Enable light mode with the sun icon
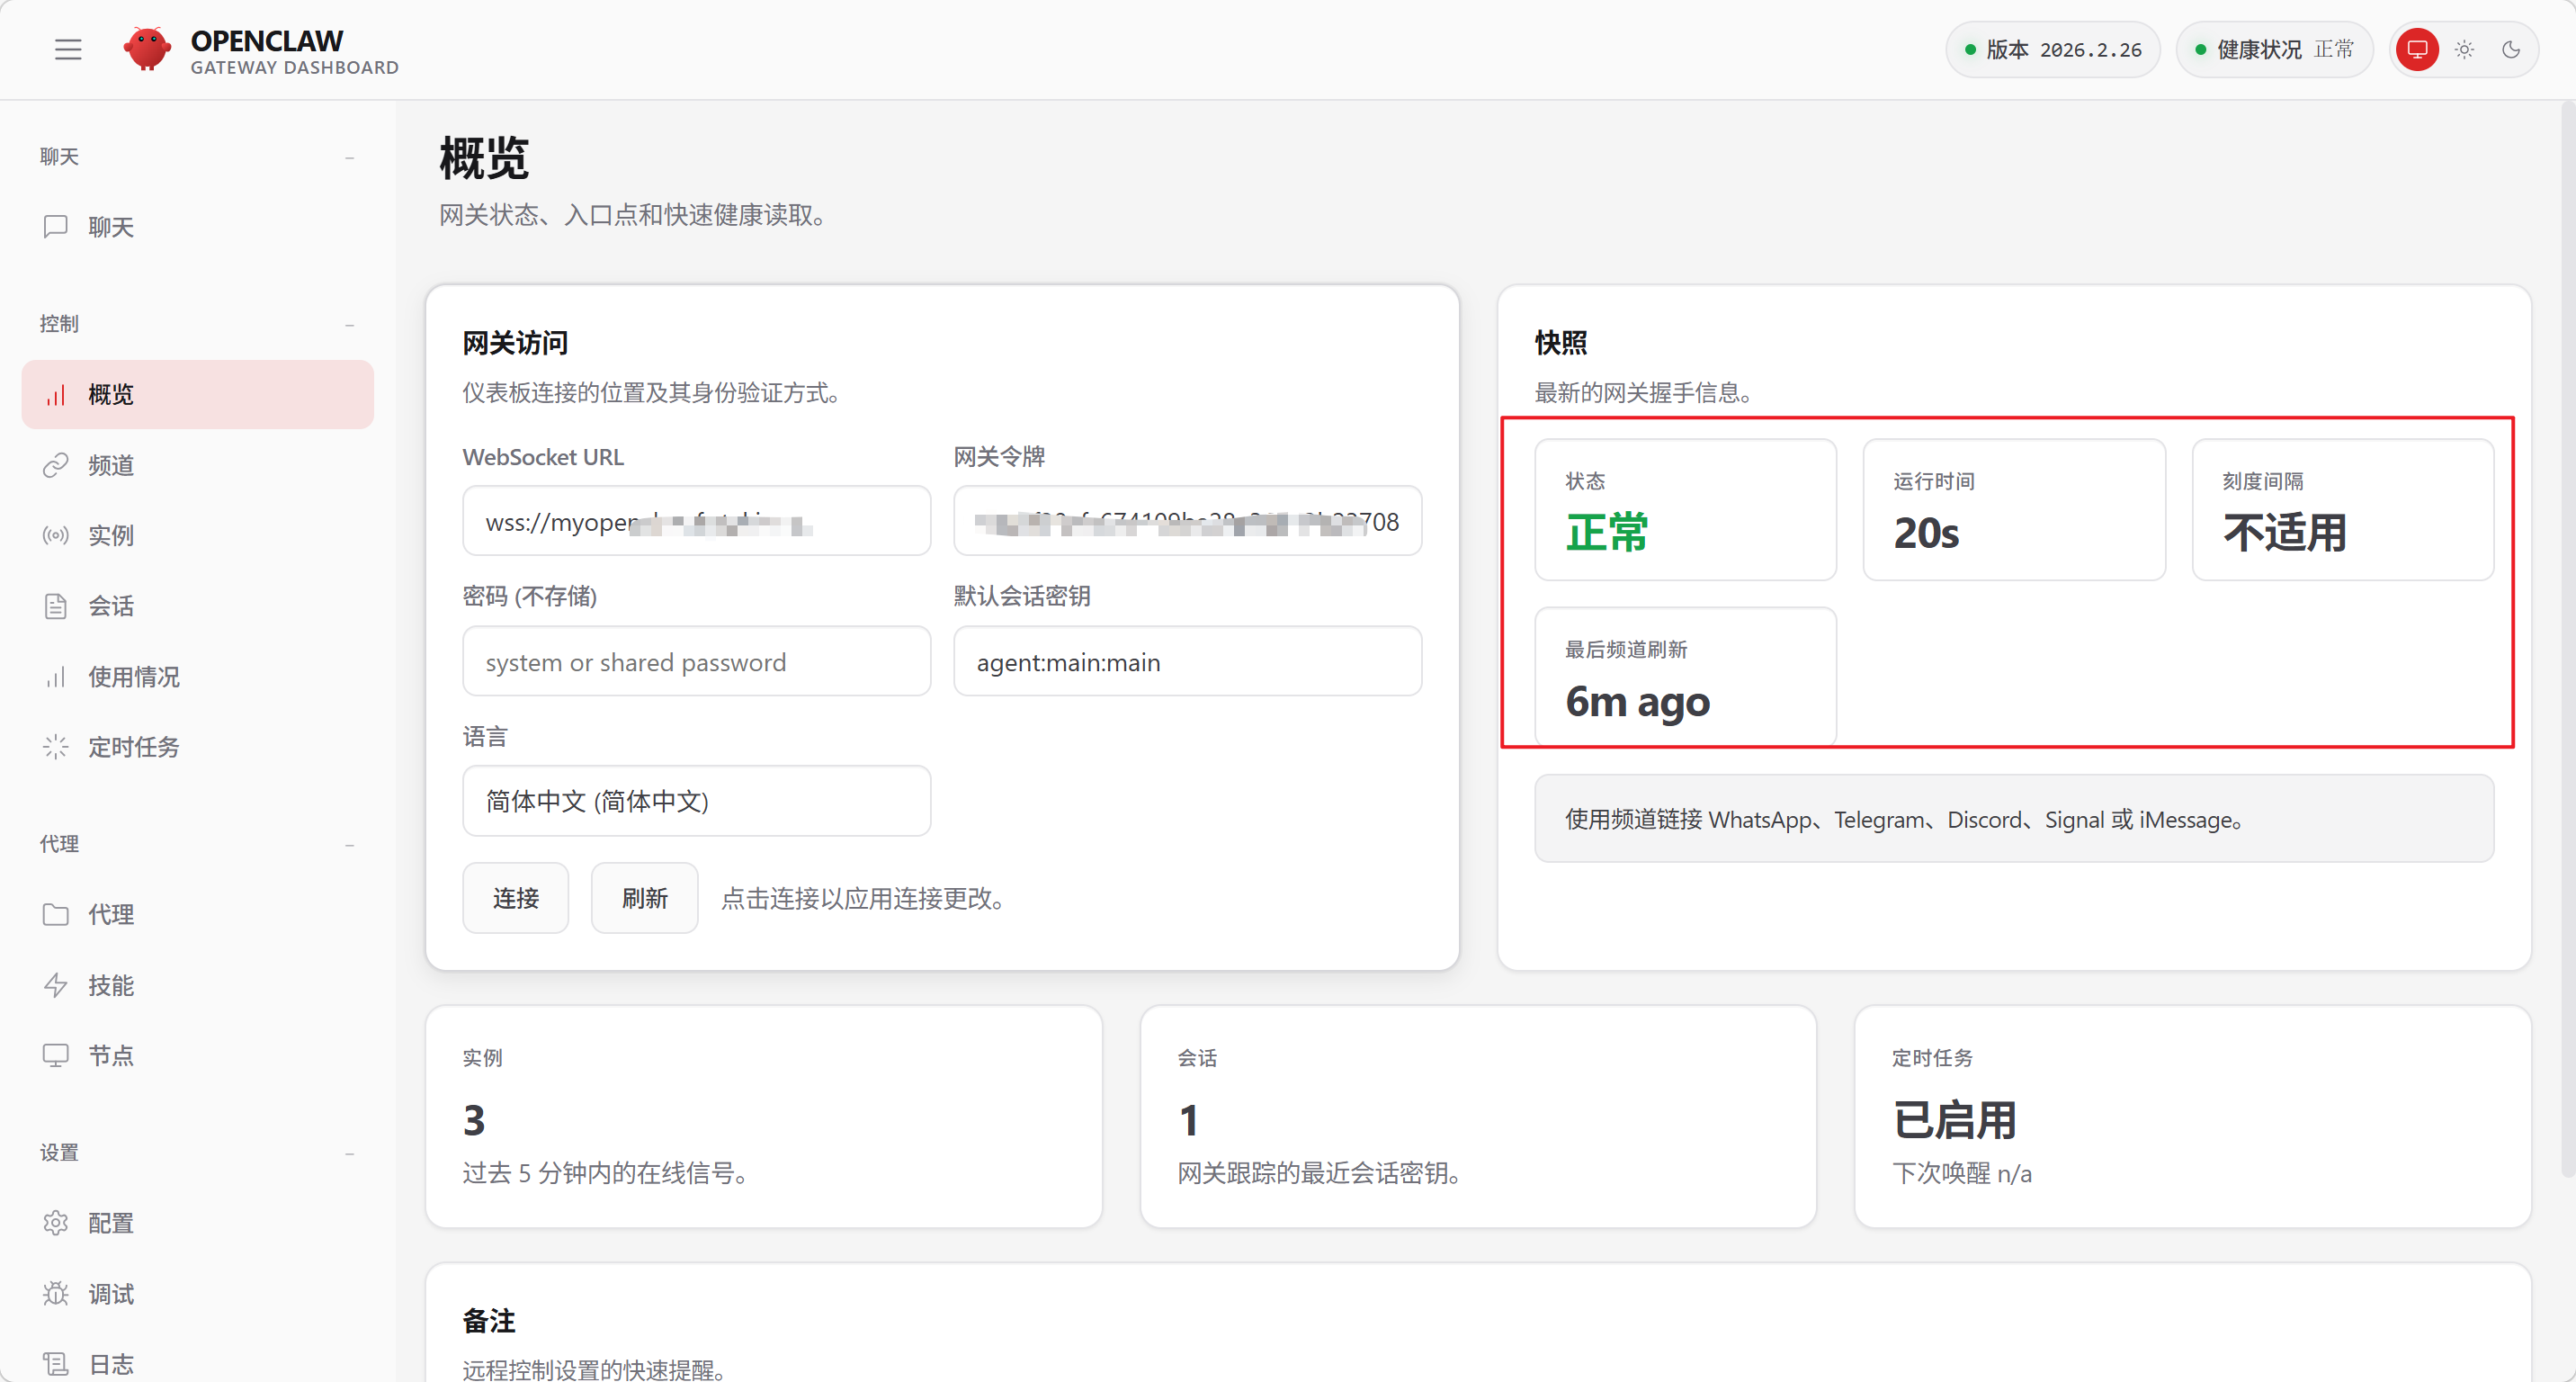The height and width of the screenshot is (1382, 2576). 2464,48
